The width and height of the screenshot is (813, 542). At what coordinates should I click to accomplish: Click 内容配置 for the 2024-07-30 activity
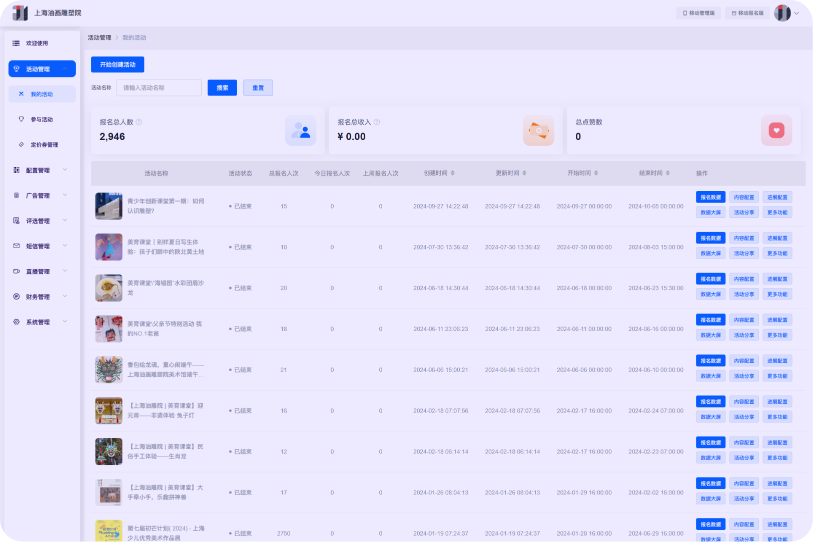click(744, 238)
